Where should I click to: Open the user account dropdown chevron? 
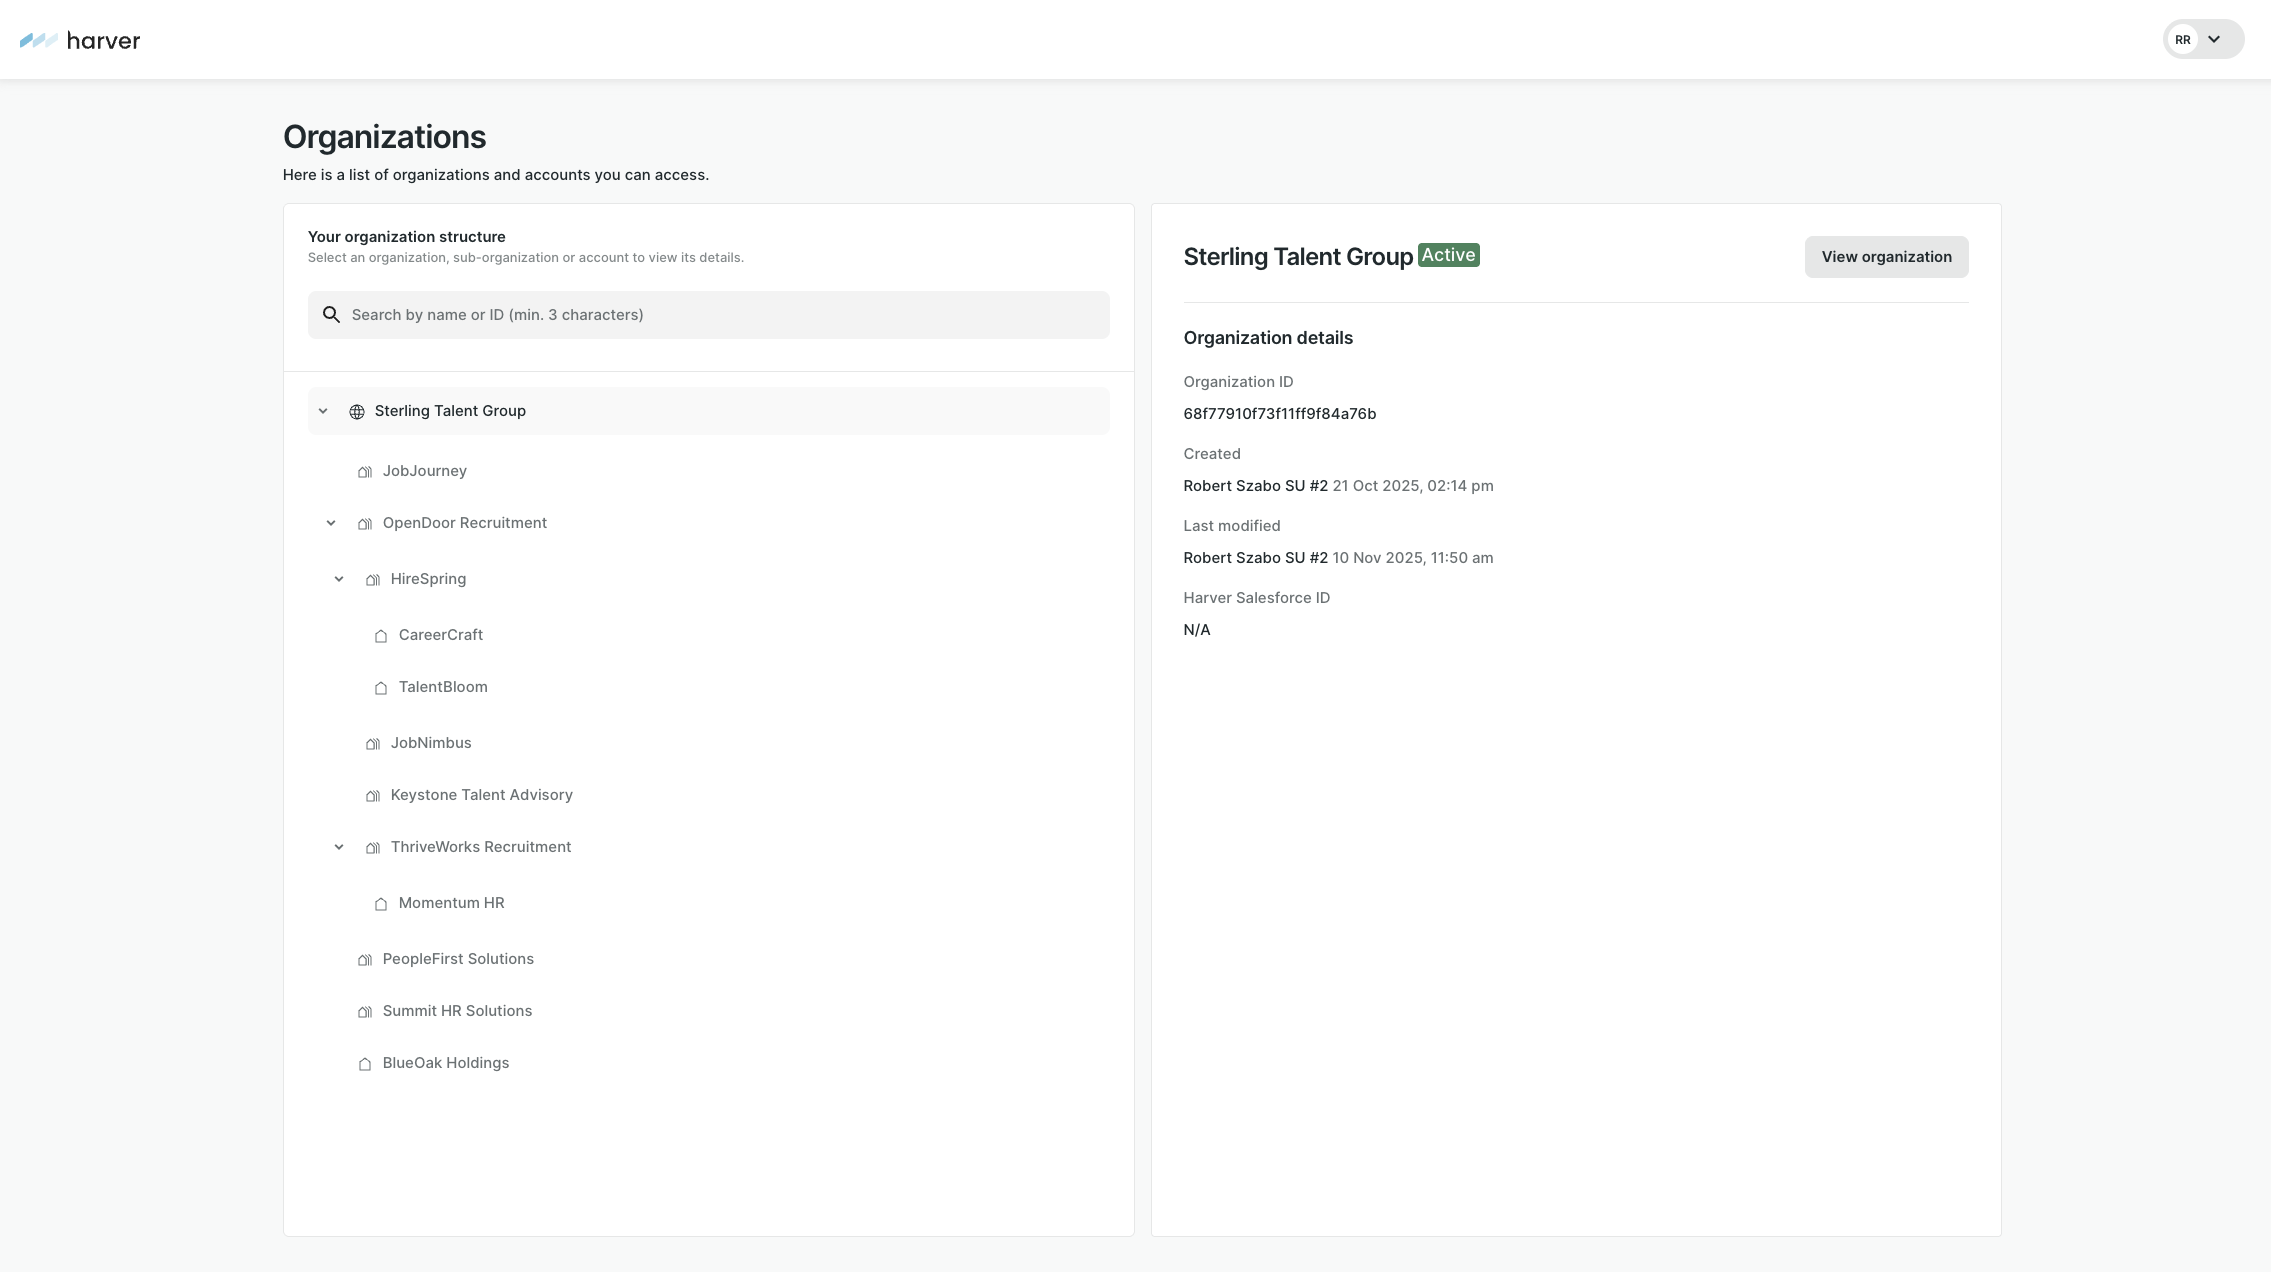(2214, 40)
